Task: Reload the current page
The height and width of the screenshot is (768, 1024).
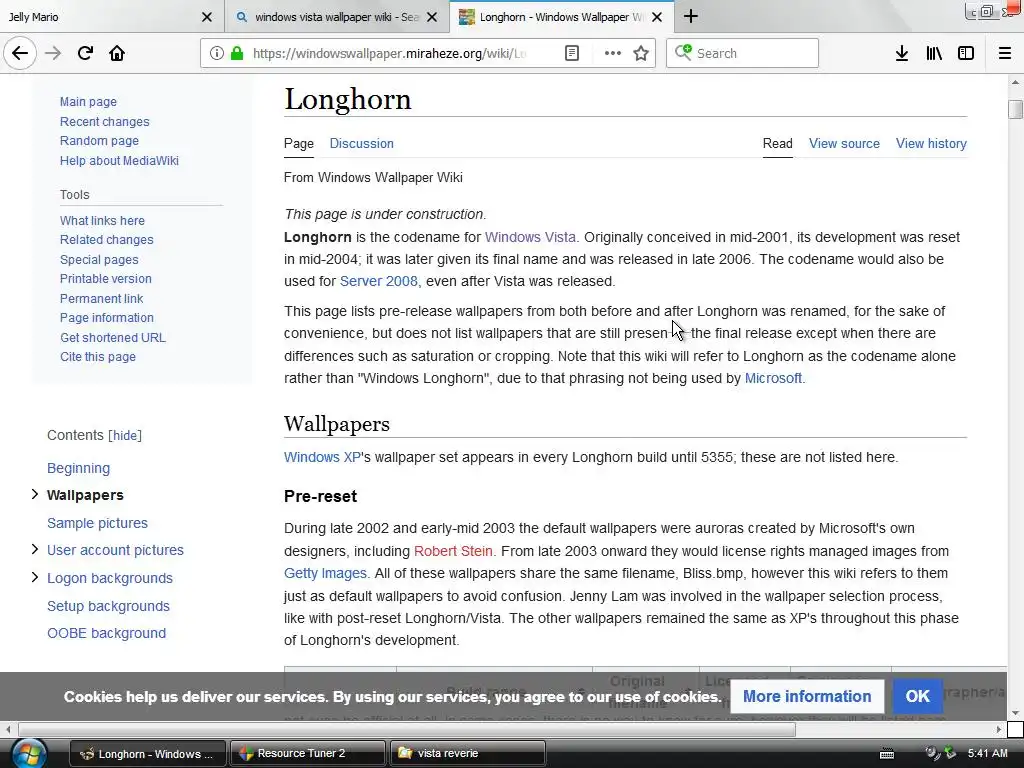Action: [x=85, y=53]
